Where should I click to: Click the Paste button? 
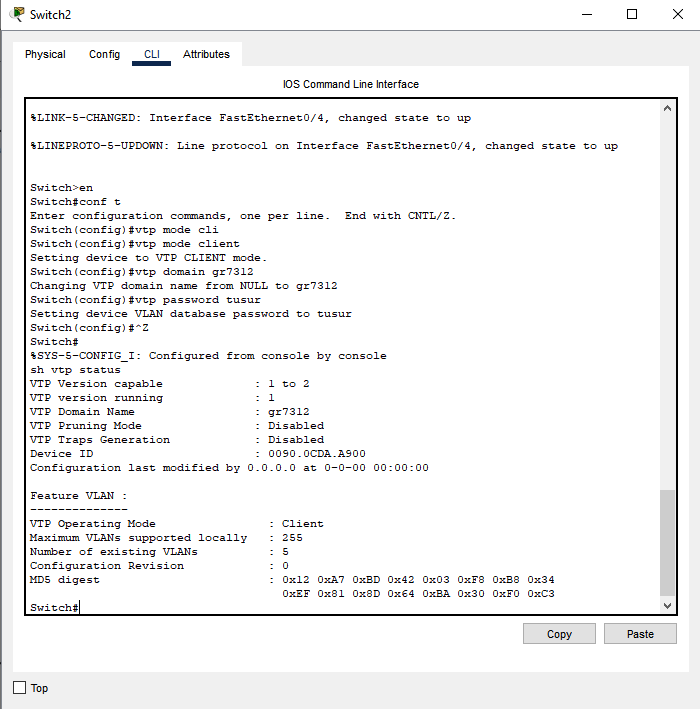(640, 634)
